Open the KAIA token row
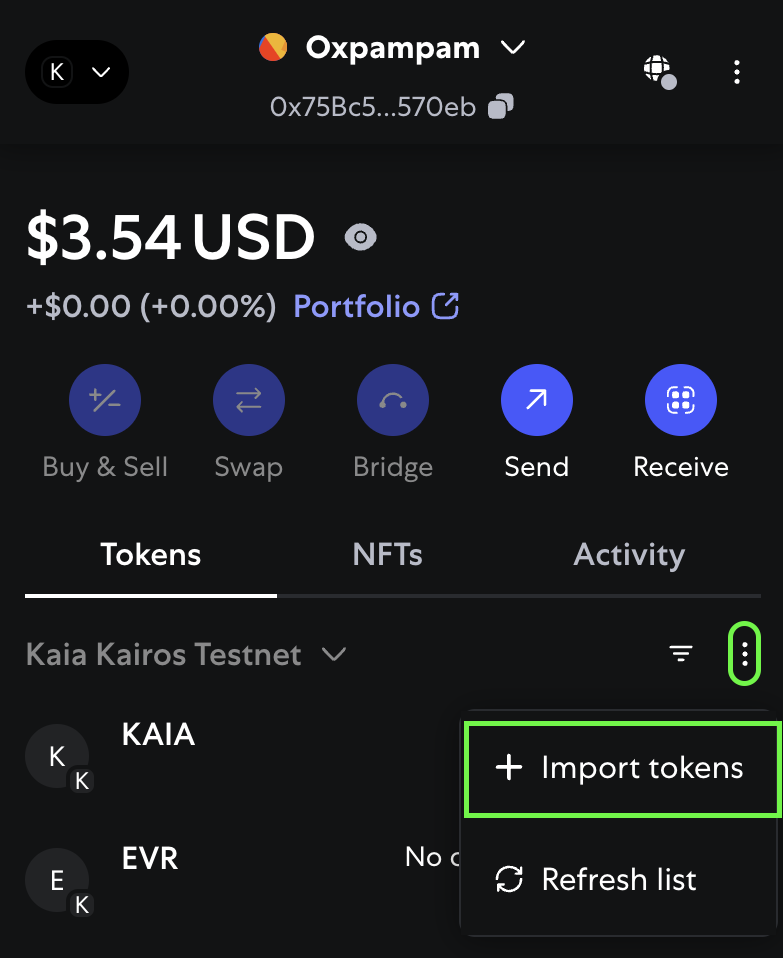The height and width of the screenshot is (958, 783). [x=242, y=756]
